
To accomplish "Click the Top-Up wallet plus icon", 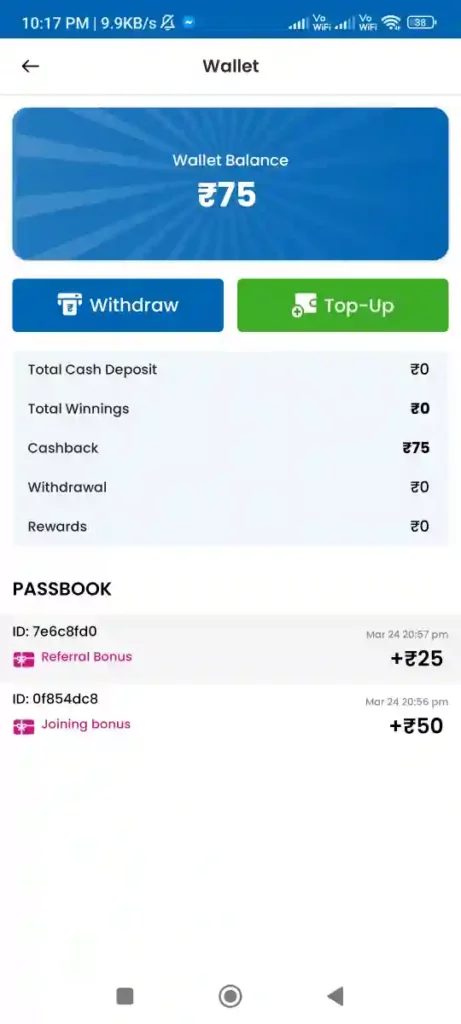I will tap(304, 306).
